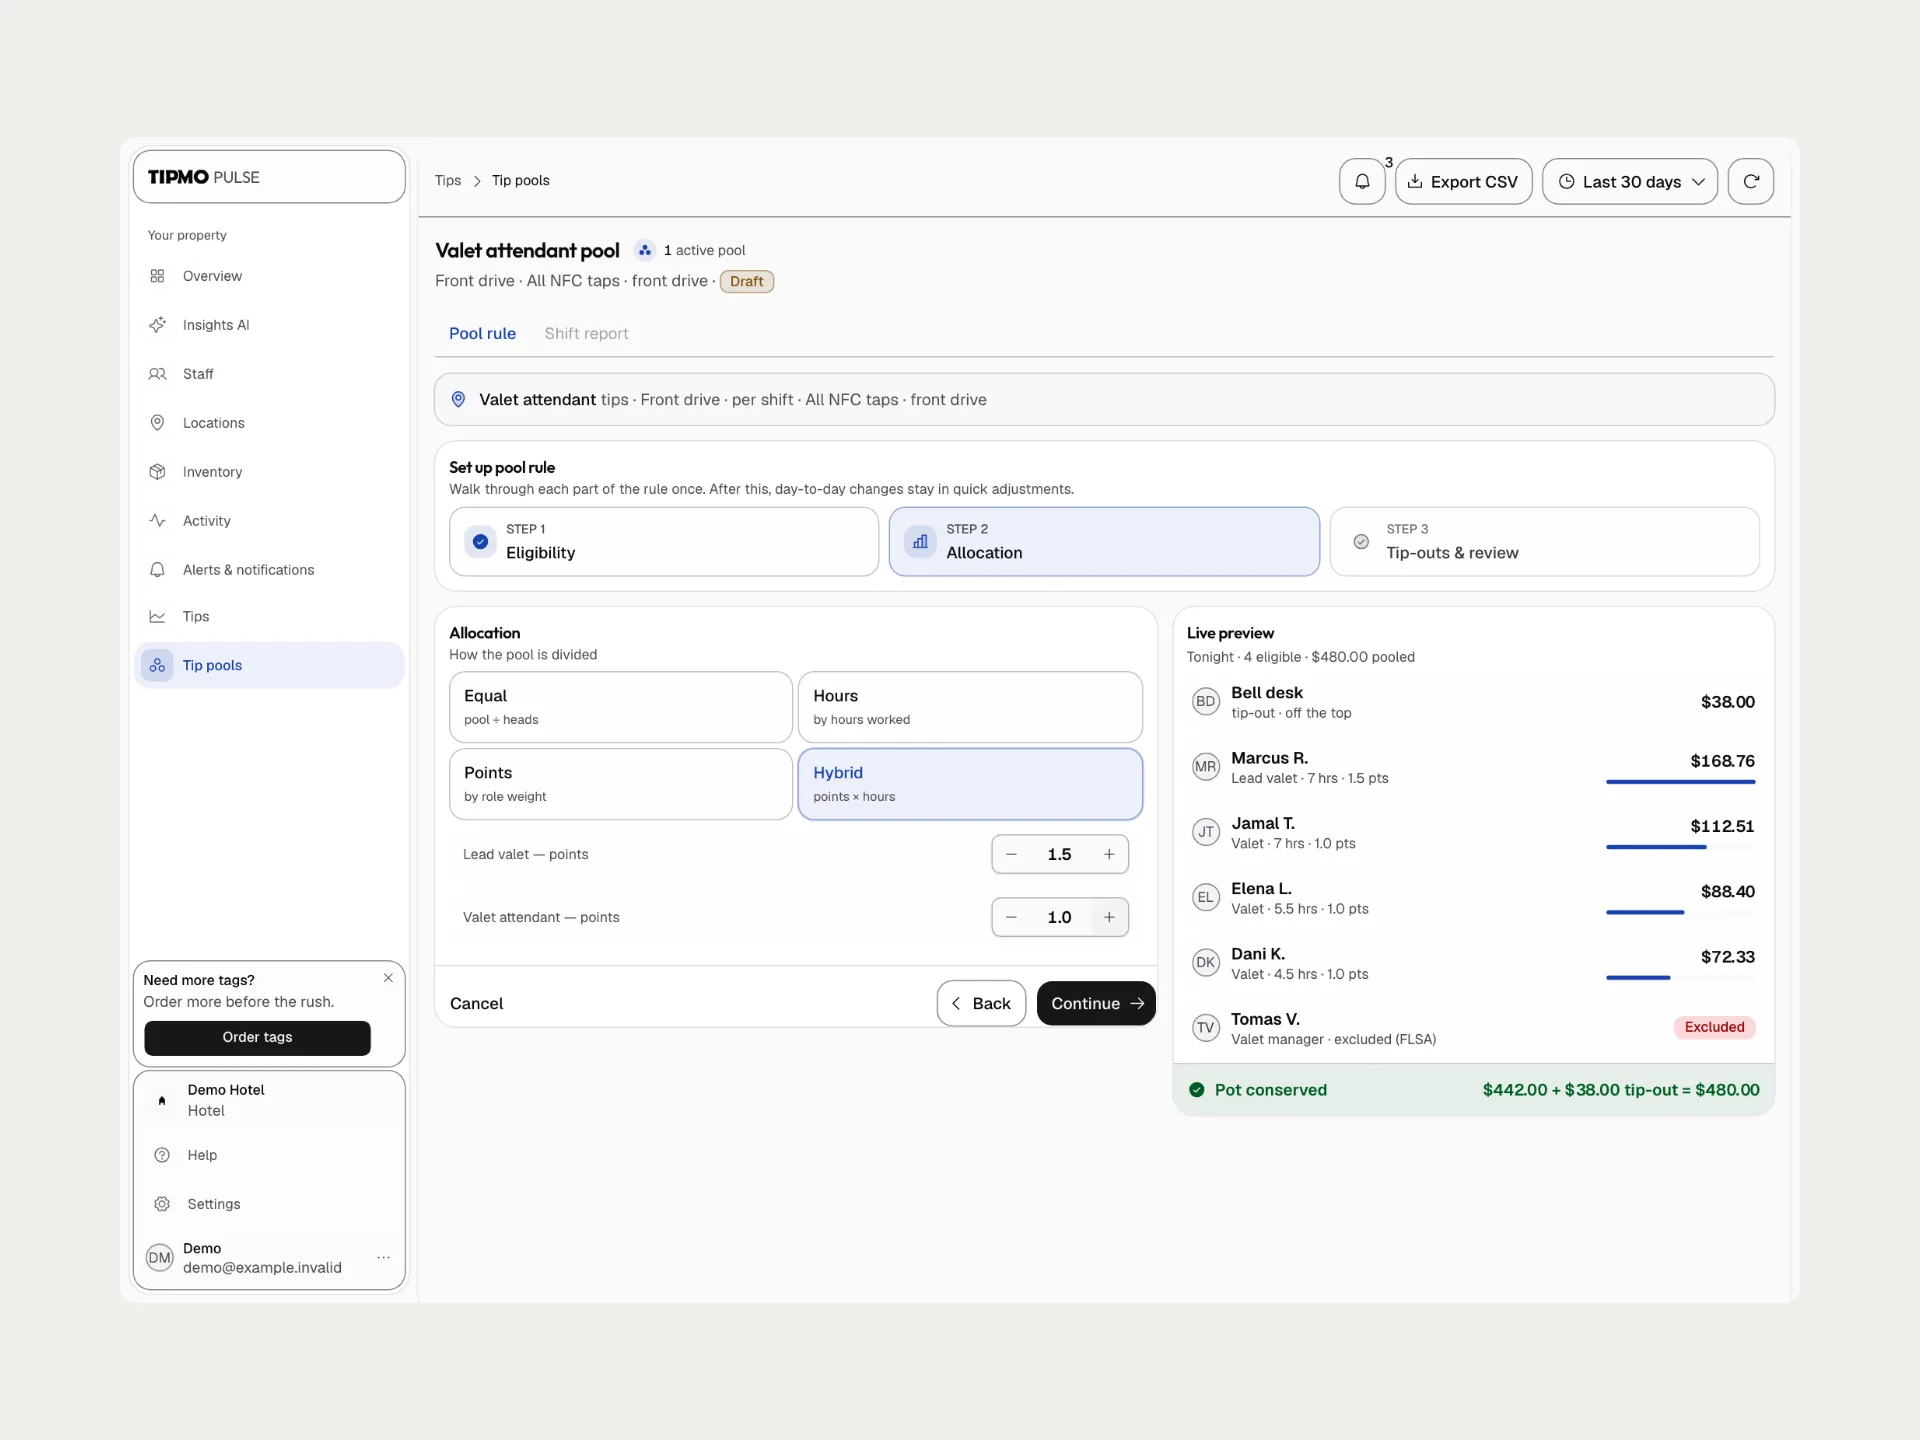The height and width of the screenshot is (1440, 1920).
Task: Click Continue to next step
Action: pos(1096,1004)
